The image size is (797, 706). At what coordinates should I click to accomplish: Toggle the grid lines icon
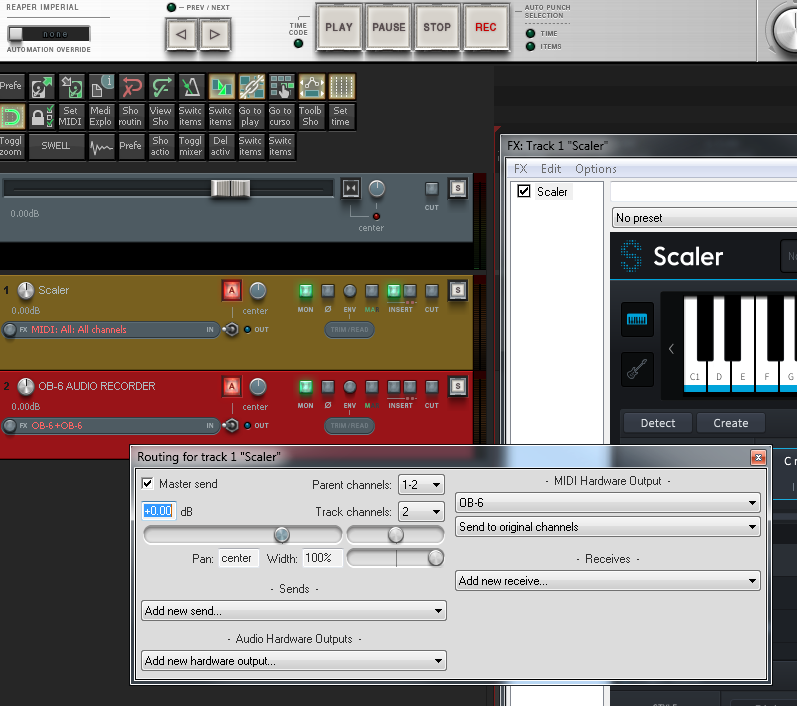point(342,87)
